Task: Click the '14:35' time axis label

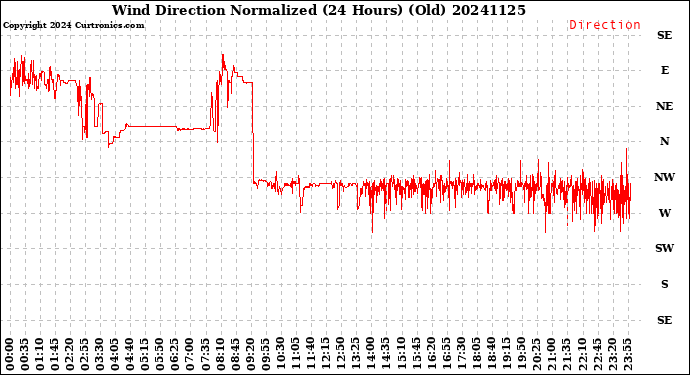Action: (x=385, y=354)
